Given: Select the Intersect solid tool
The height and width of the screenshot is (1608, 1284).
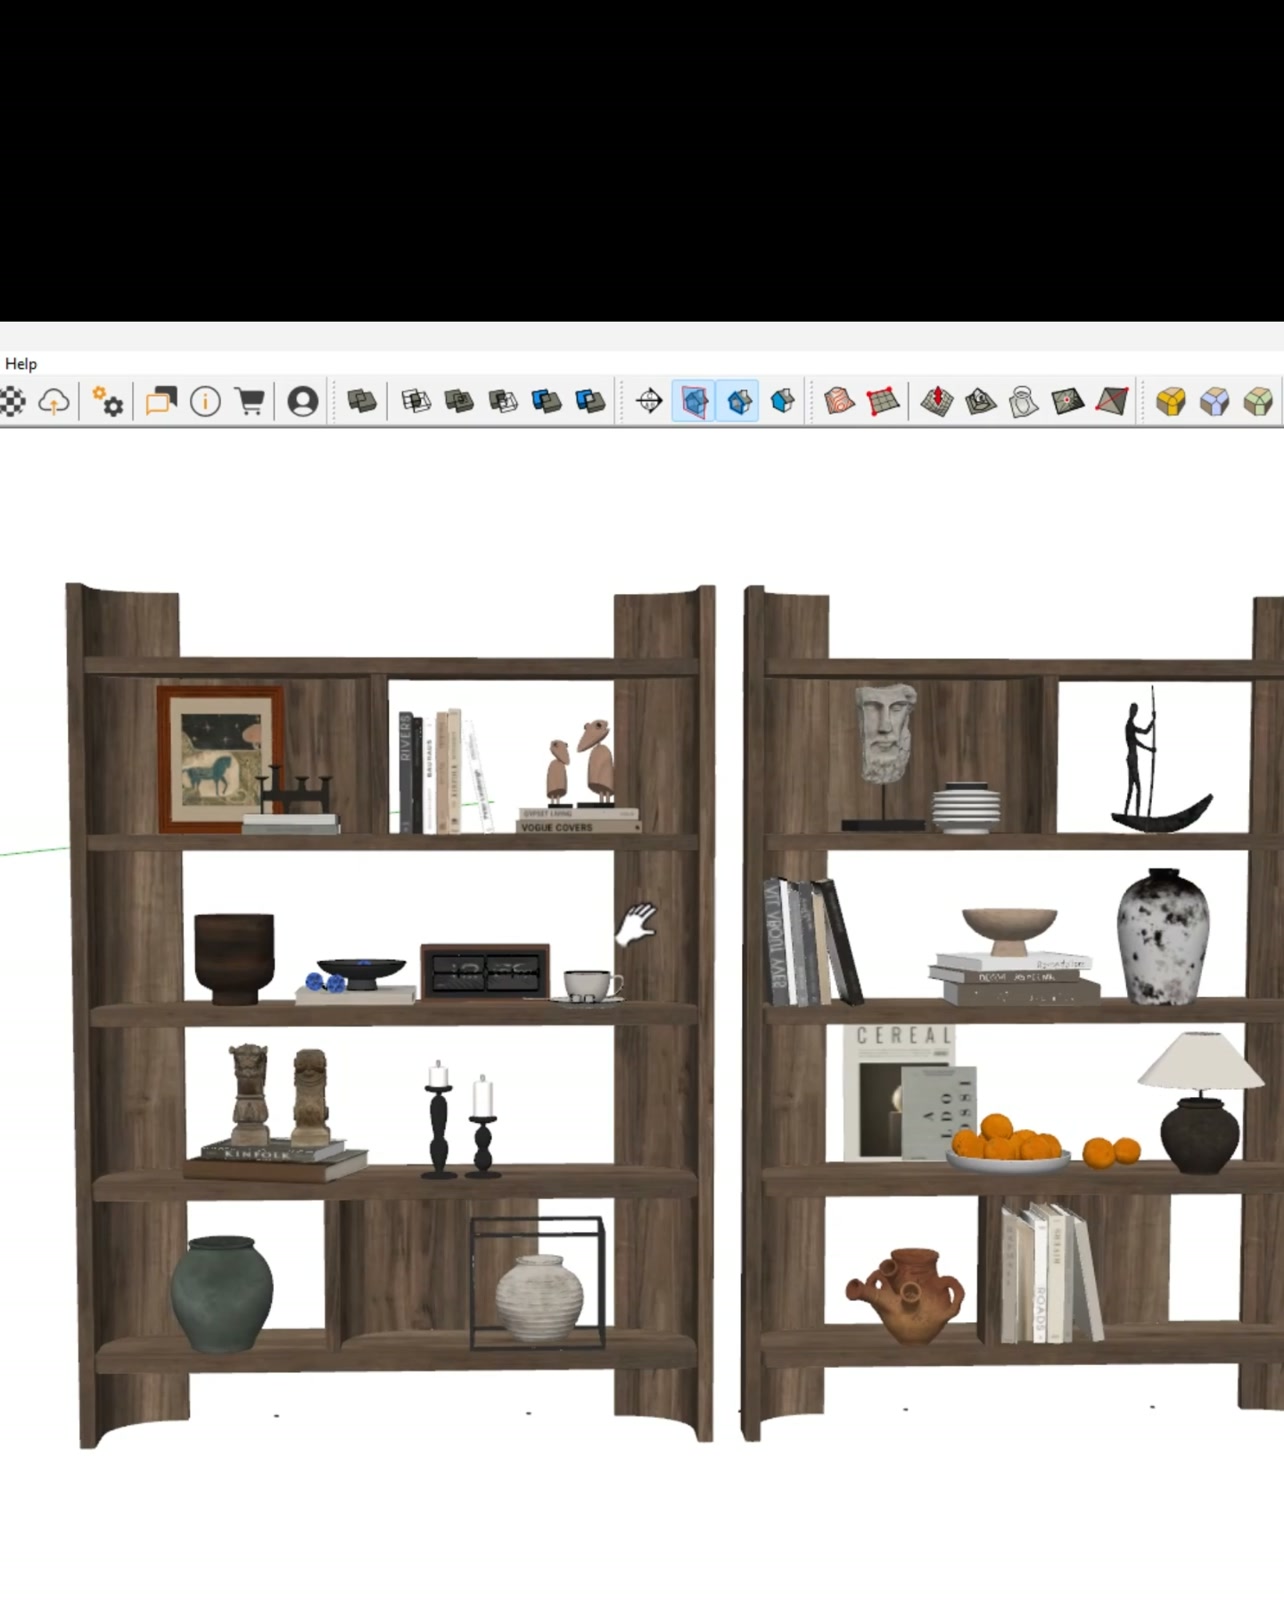Looking at the screenshot, I should coord(416,402).
